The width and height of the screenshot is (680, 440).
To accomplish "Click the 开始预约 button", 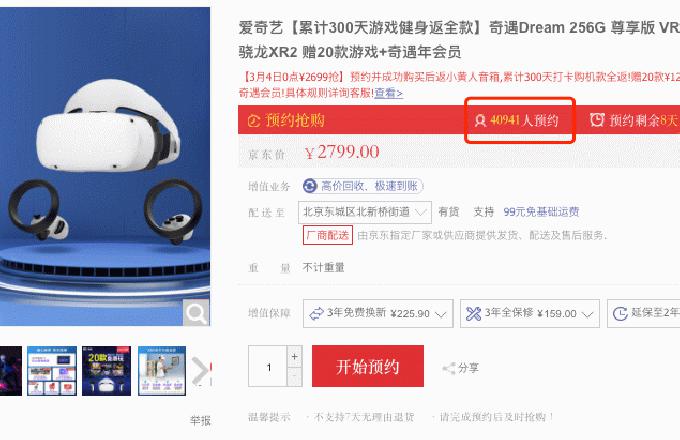I will 368,366.
